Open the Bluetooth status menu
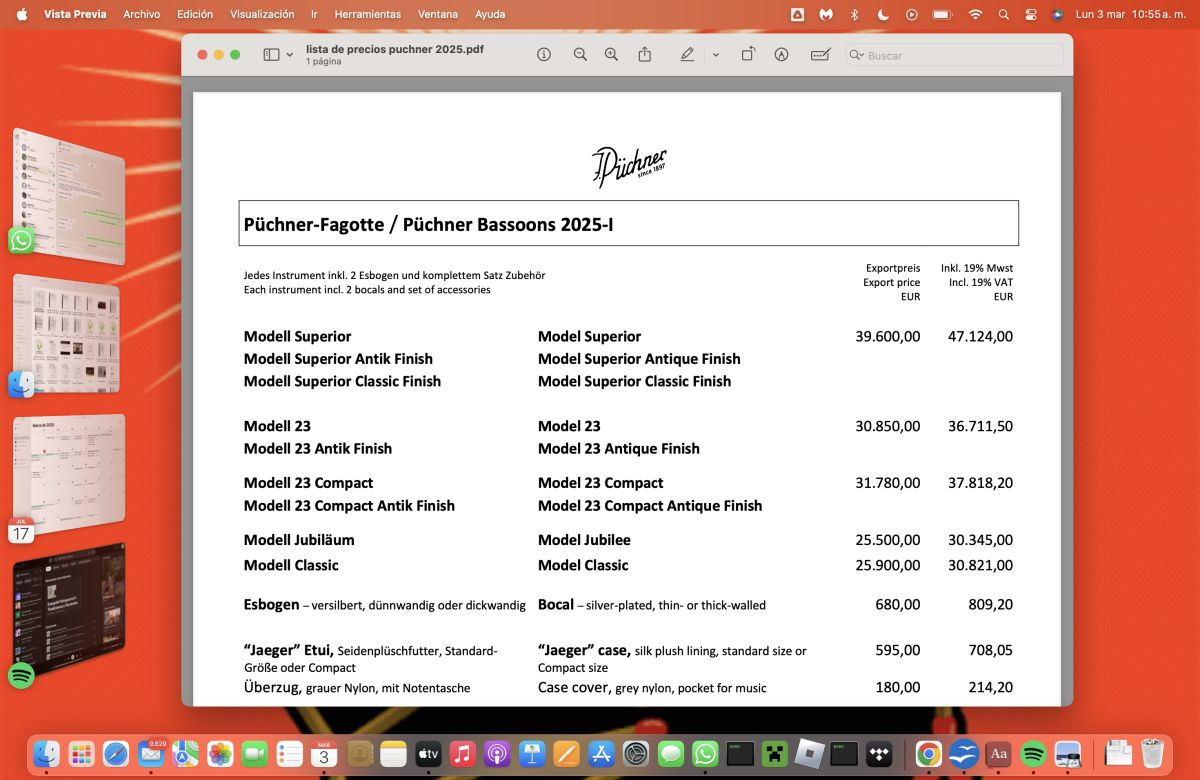This screenshot has width=1200, height=780. (x=854, y=14)
